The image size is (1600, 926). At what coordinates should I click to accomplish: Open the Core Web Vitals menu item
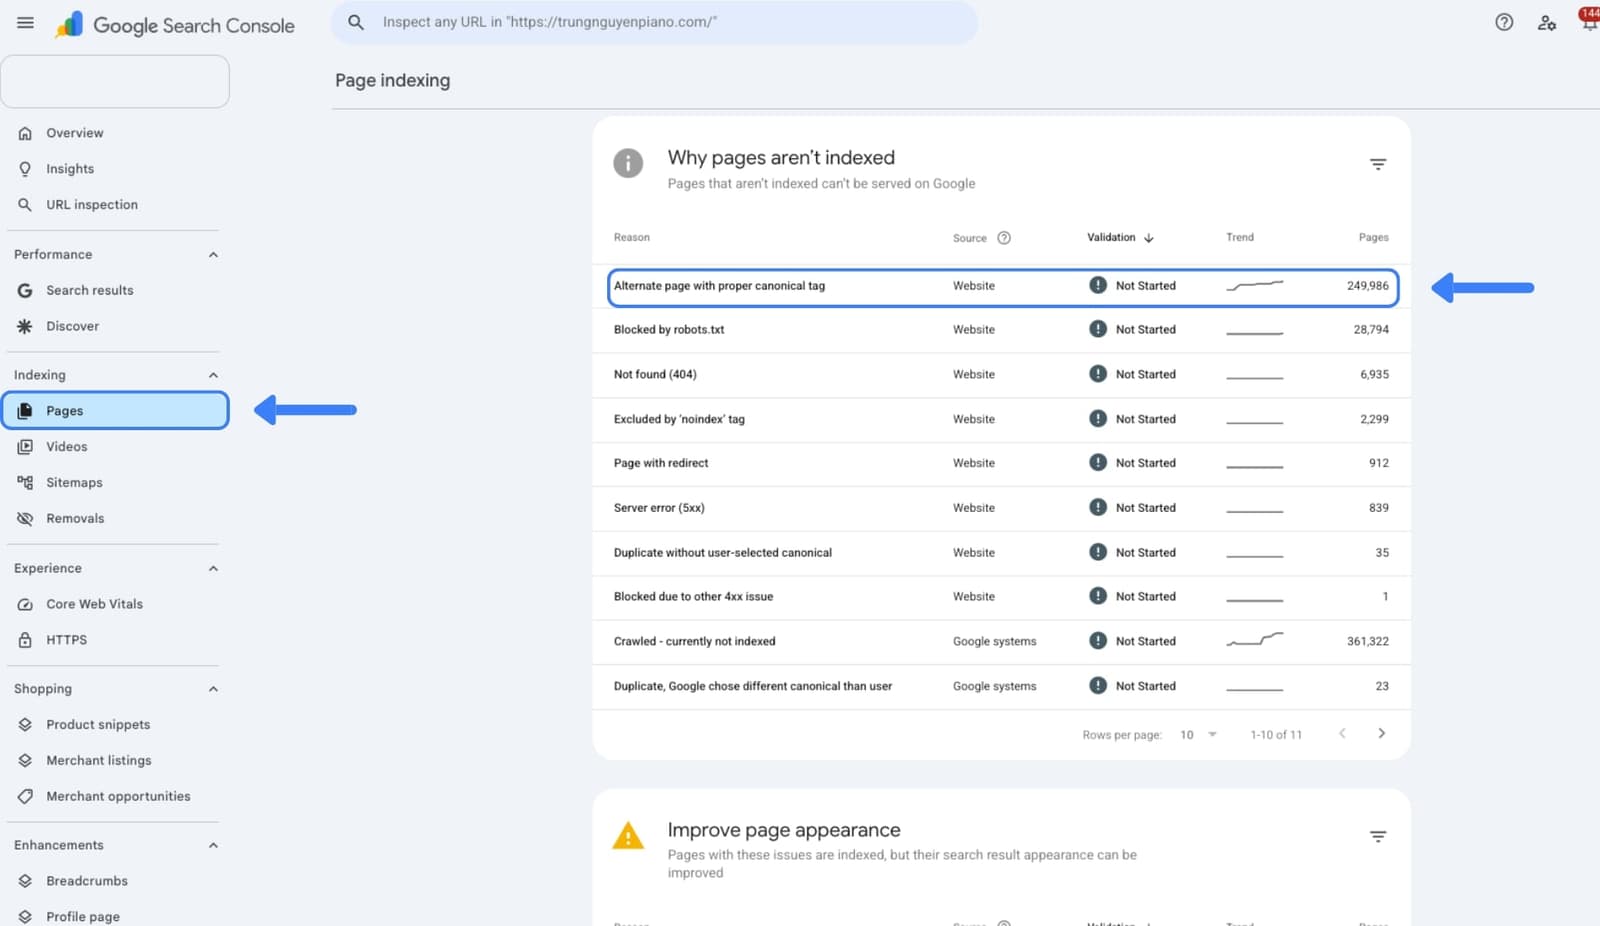click(94, 604)
